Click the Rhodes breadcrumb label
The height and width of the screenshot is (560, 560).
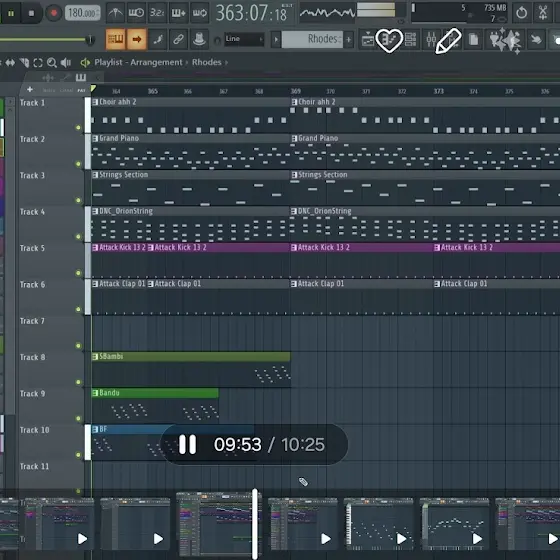pyautogui.click(x=207, y=62)
